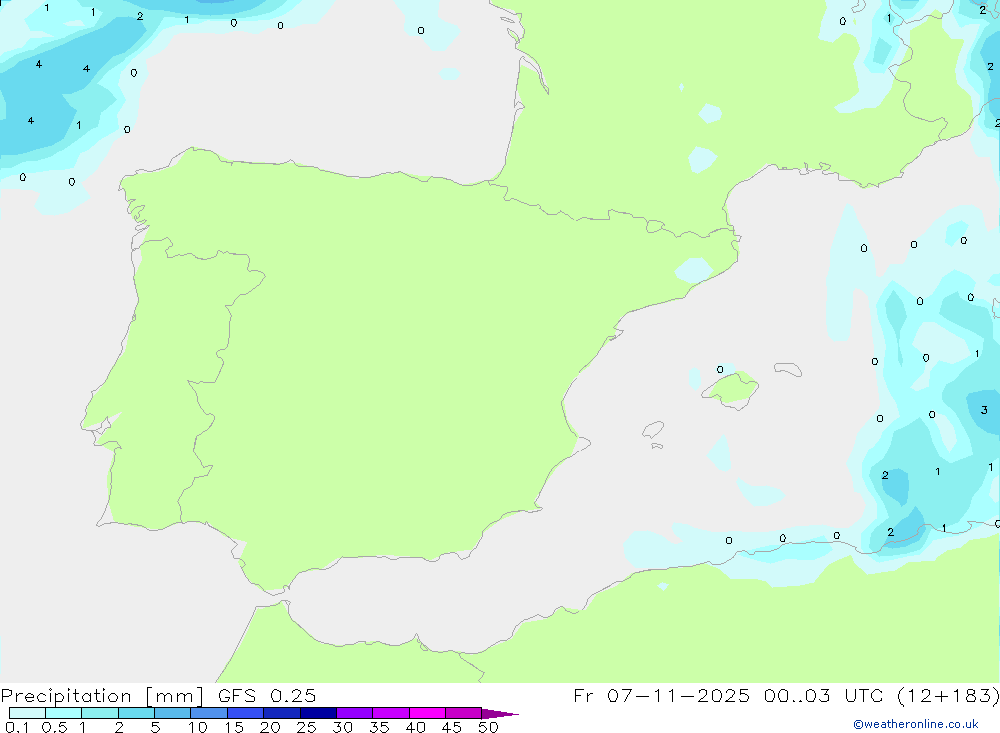Select the 35–40 mm legend swatch
The width and height of the screenshot is (1000, 733).
[x=391, y=713]
